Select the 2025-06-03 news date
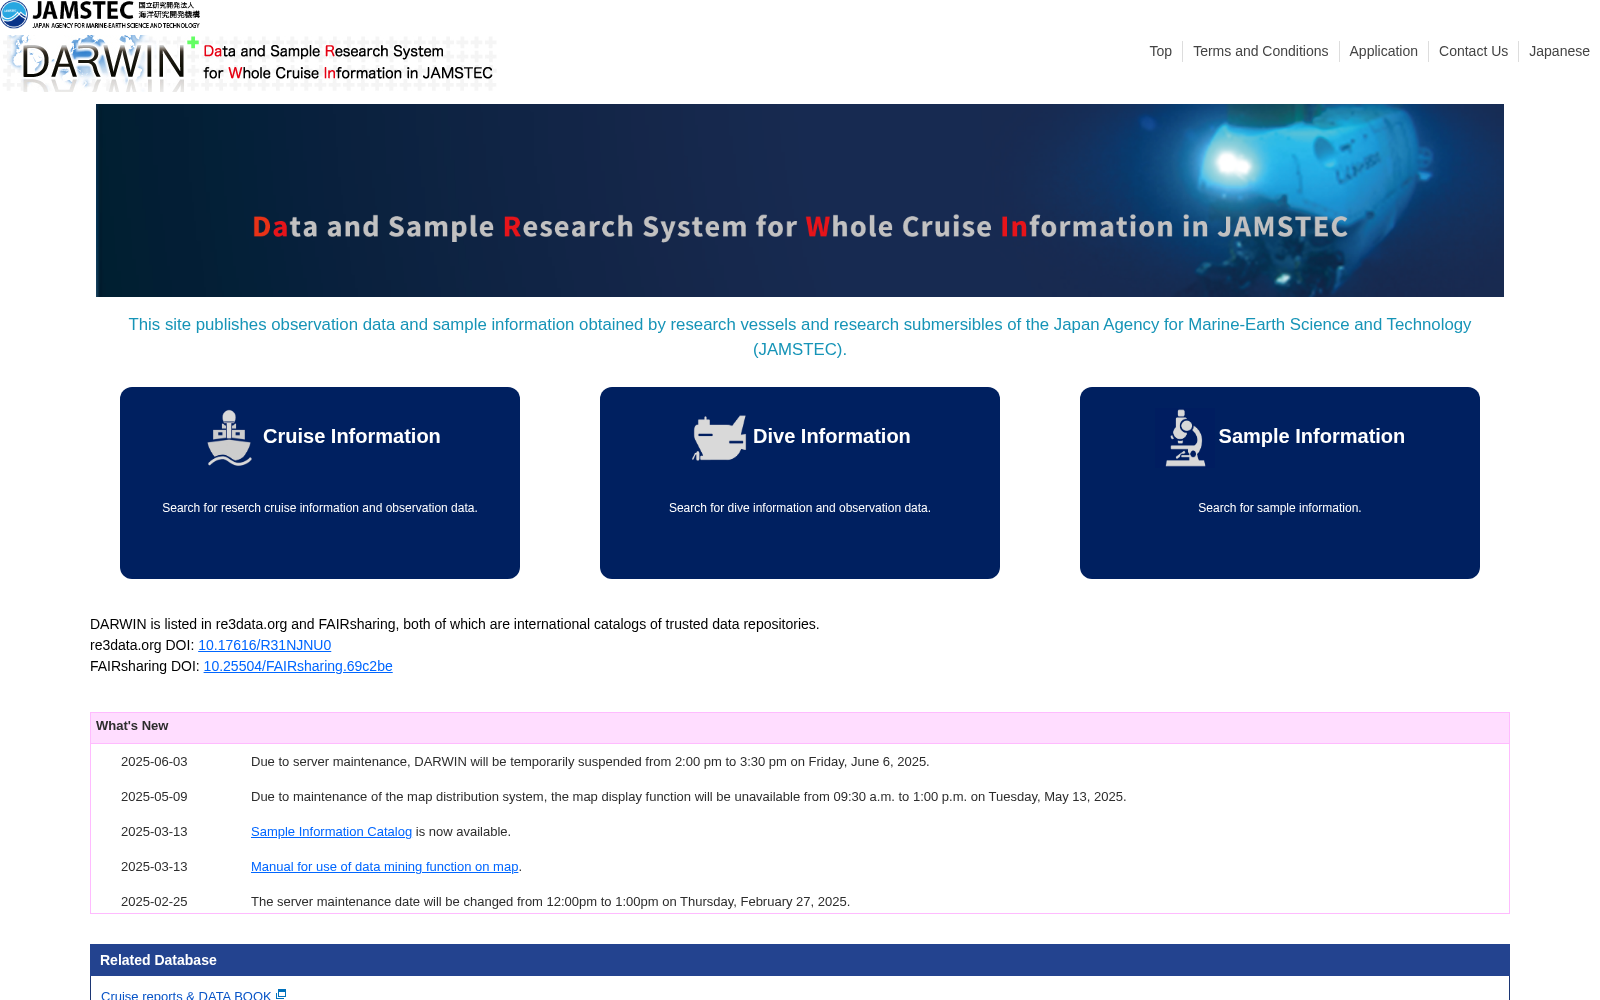Image resolution: width=1600 pixels, height=1000 pixels. pyautogui.click(x=154, y=762)
